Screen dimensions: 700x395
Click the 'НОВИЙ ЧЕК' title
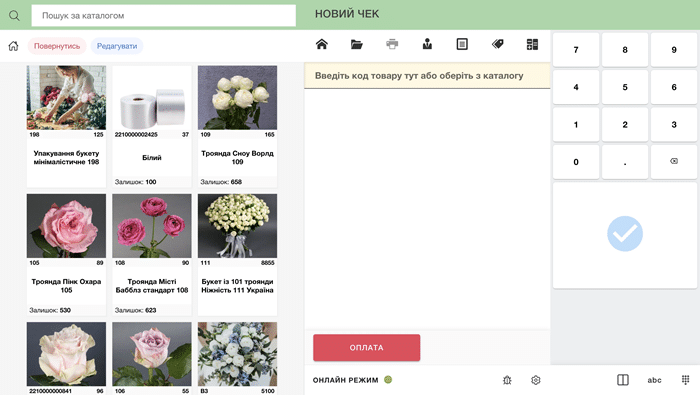click(347, 14)
